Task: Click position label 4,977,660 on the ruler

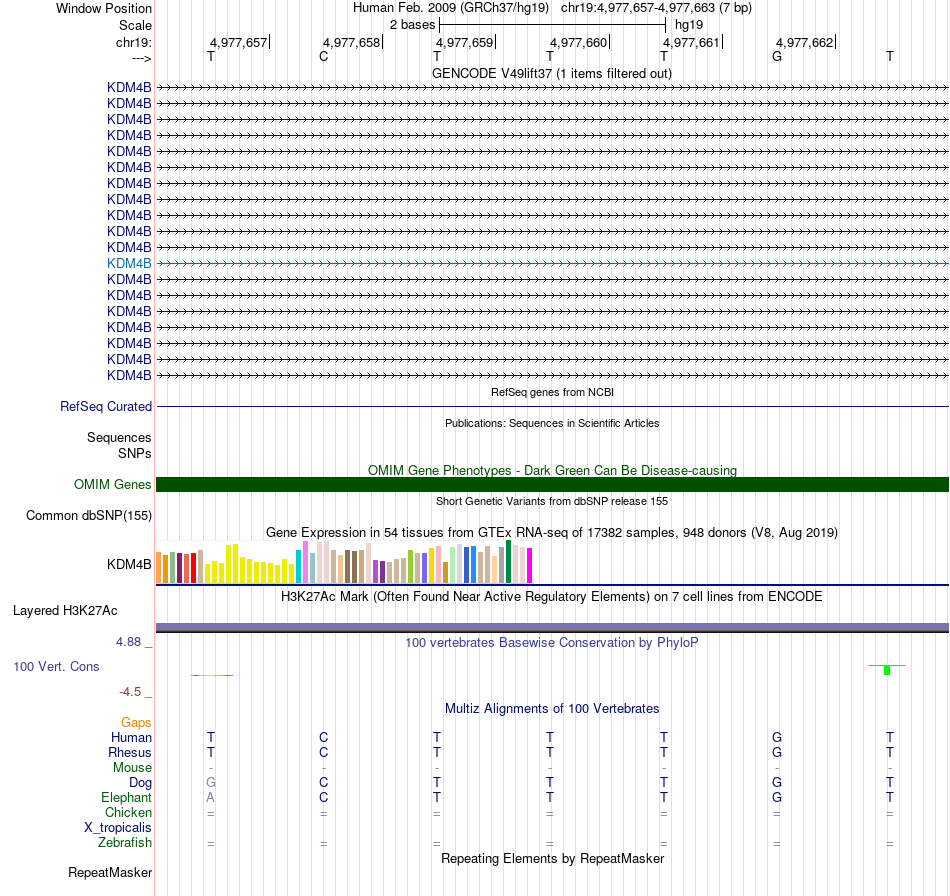Action: (578, 42)
